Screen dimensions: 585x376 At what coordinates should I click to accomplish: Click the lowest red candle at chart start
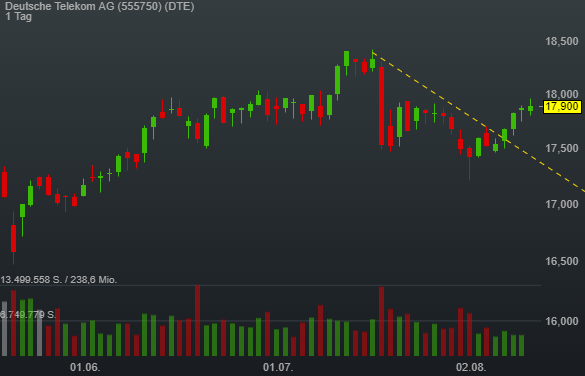click(x=13, y=238)
